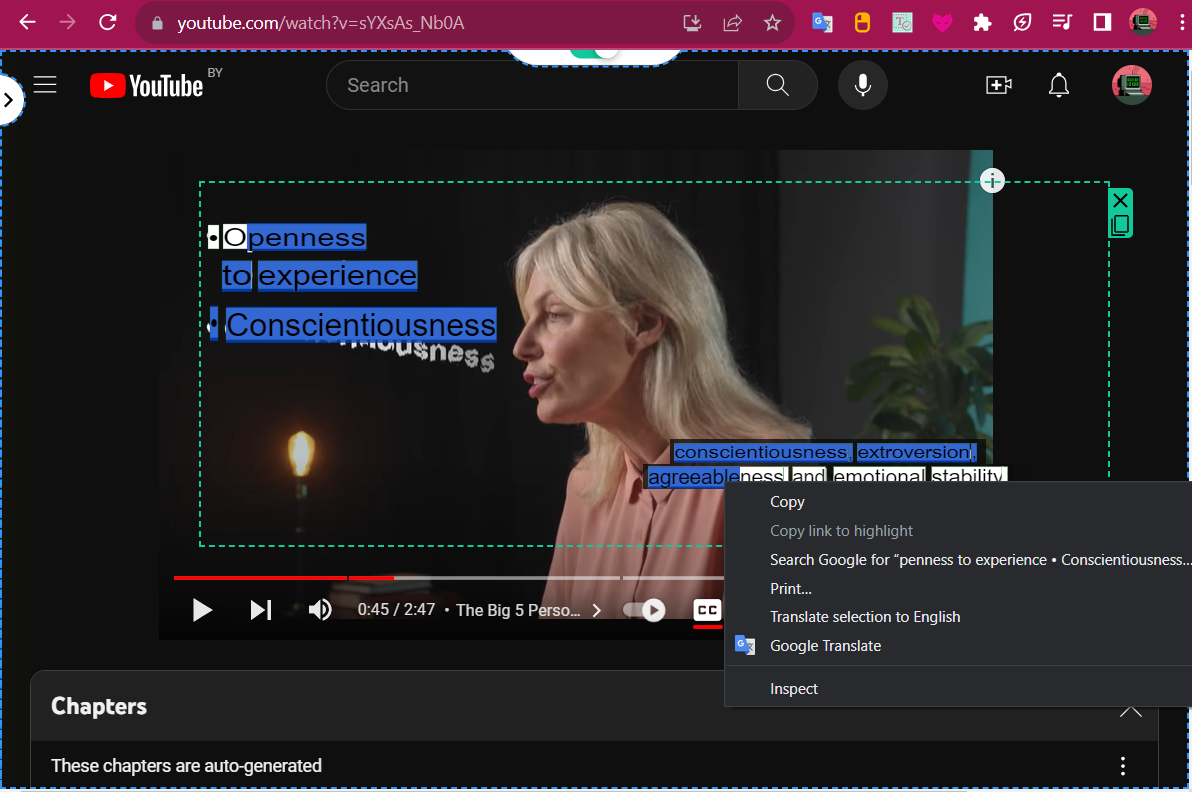Open the text capture extension icon
The height and width of the screenshot is (792, 1192).
(x=902, y=23)
